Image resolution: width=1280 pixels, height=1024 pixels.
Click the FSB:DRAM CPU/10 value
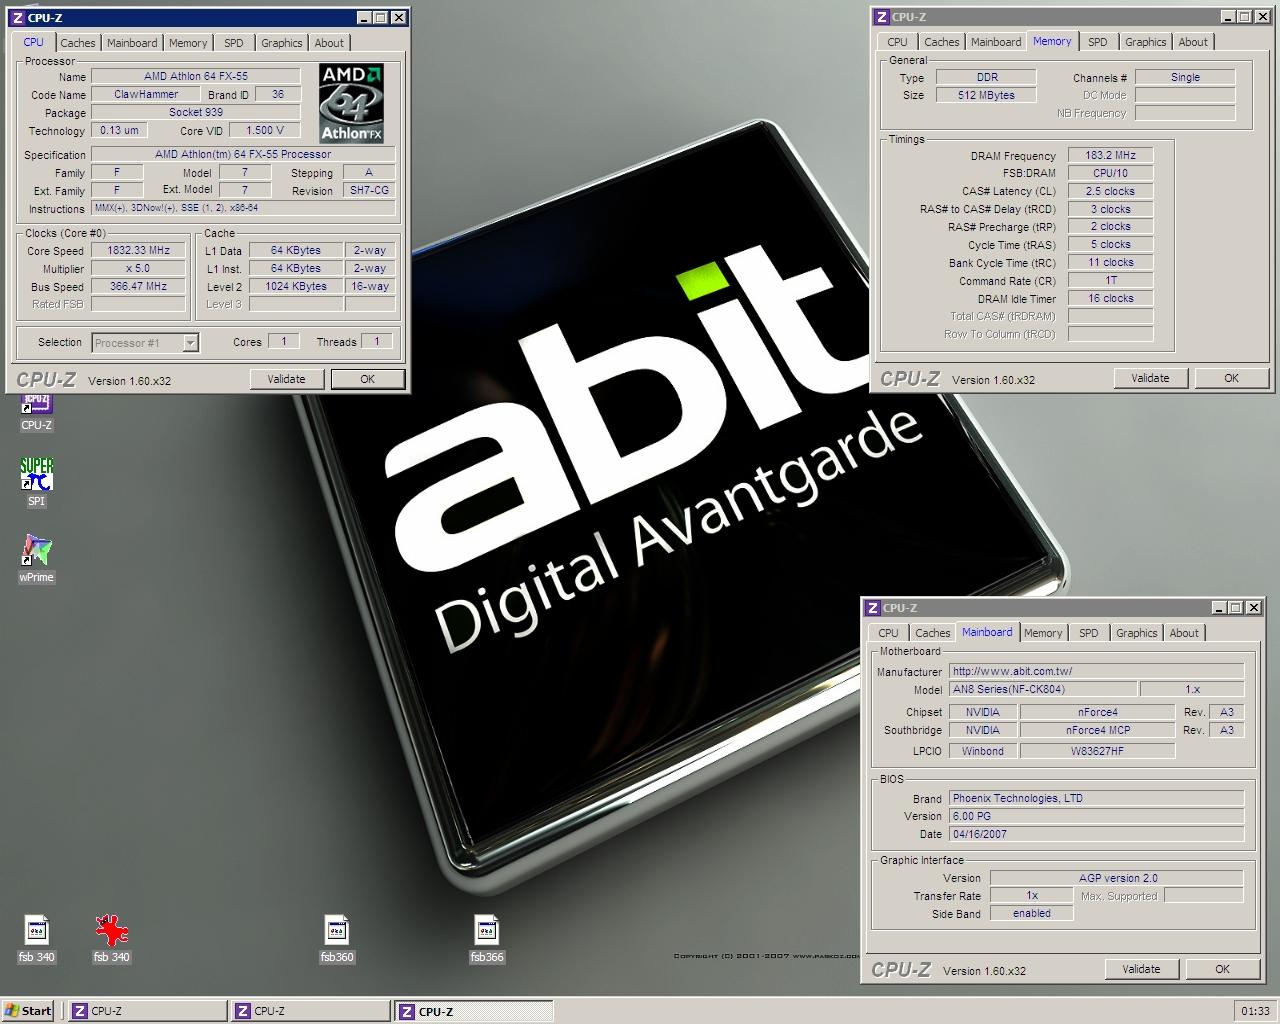pos(1110,173)
